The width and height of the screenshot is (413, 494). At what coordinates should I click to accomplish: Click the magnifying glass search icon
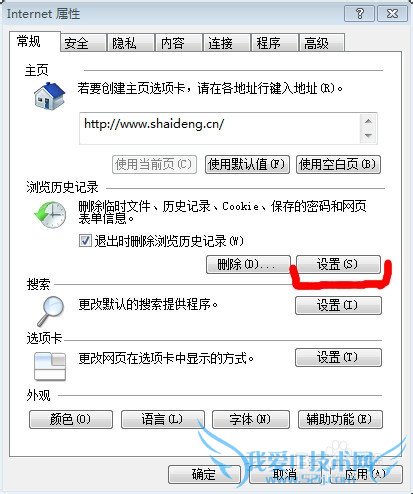pyautogui.click(x=50, y=311)
